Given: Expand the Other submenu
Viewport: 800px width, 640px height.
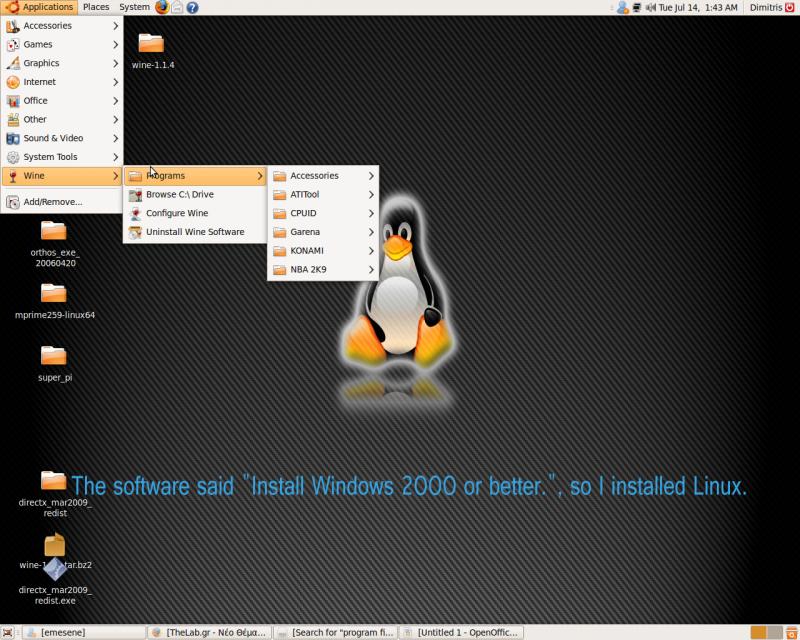Looking at the screenshot, I should (x=62, y=119).
